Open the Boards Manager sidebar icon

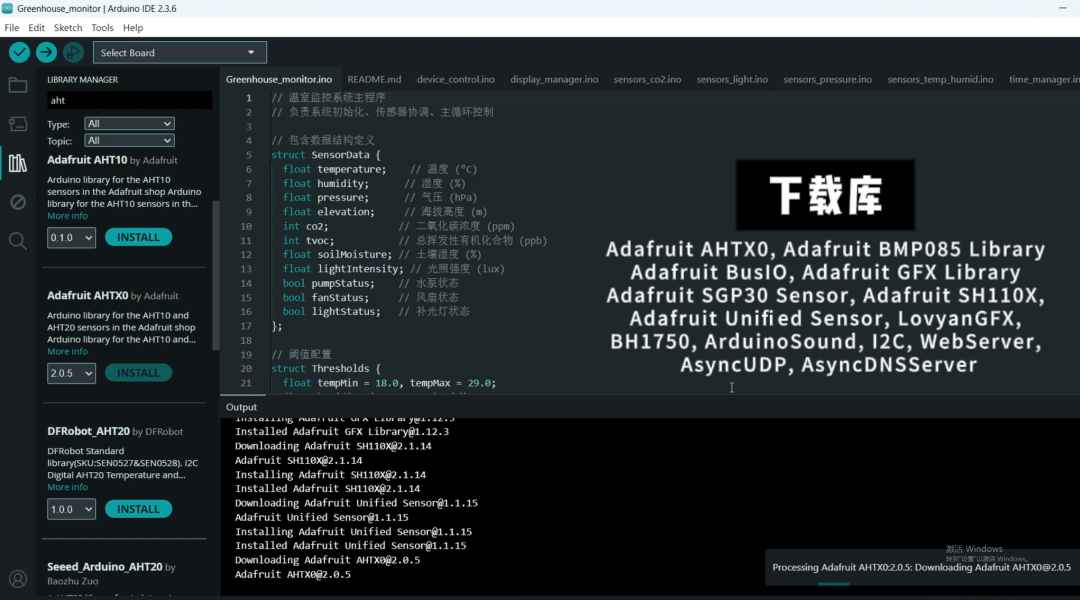coord(18,124)
